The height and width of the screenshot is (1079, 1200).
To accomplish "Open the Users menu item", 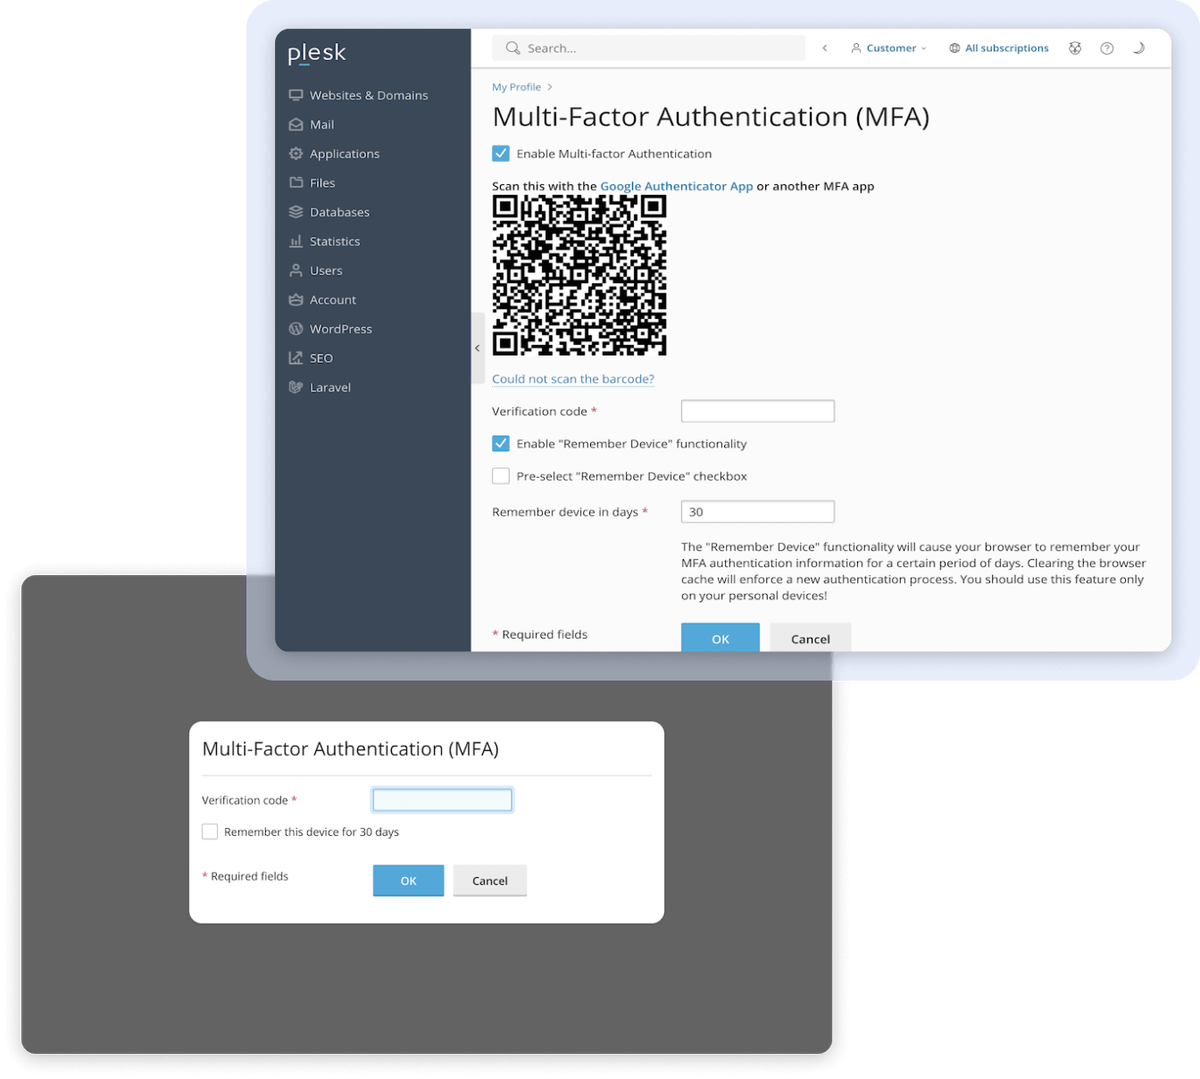I will pyautogui.click(x=326, y=271).
